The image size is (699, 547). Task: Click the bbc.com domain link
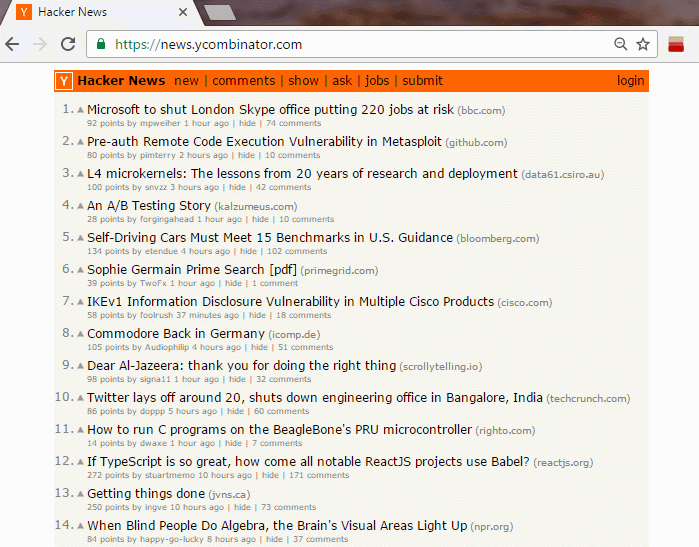(x=481, y=111)
